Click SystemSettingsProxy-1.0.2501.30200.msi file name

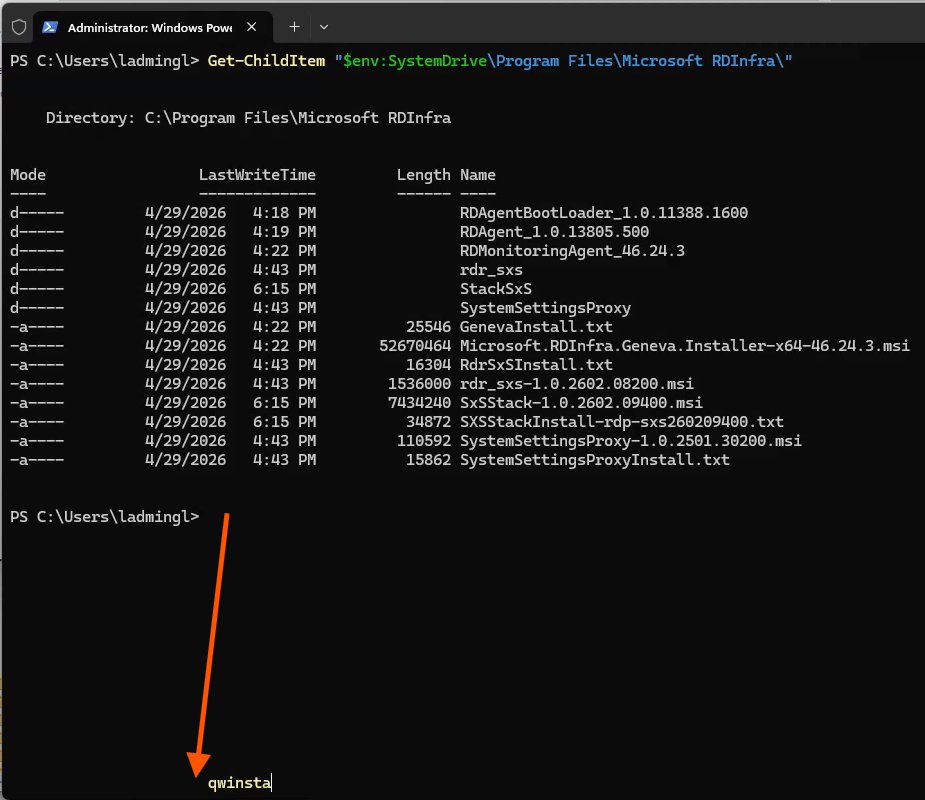coord(631,441)
